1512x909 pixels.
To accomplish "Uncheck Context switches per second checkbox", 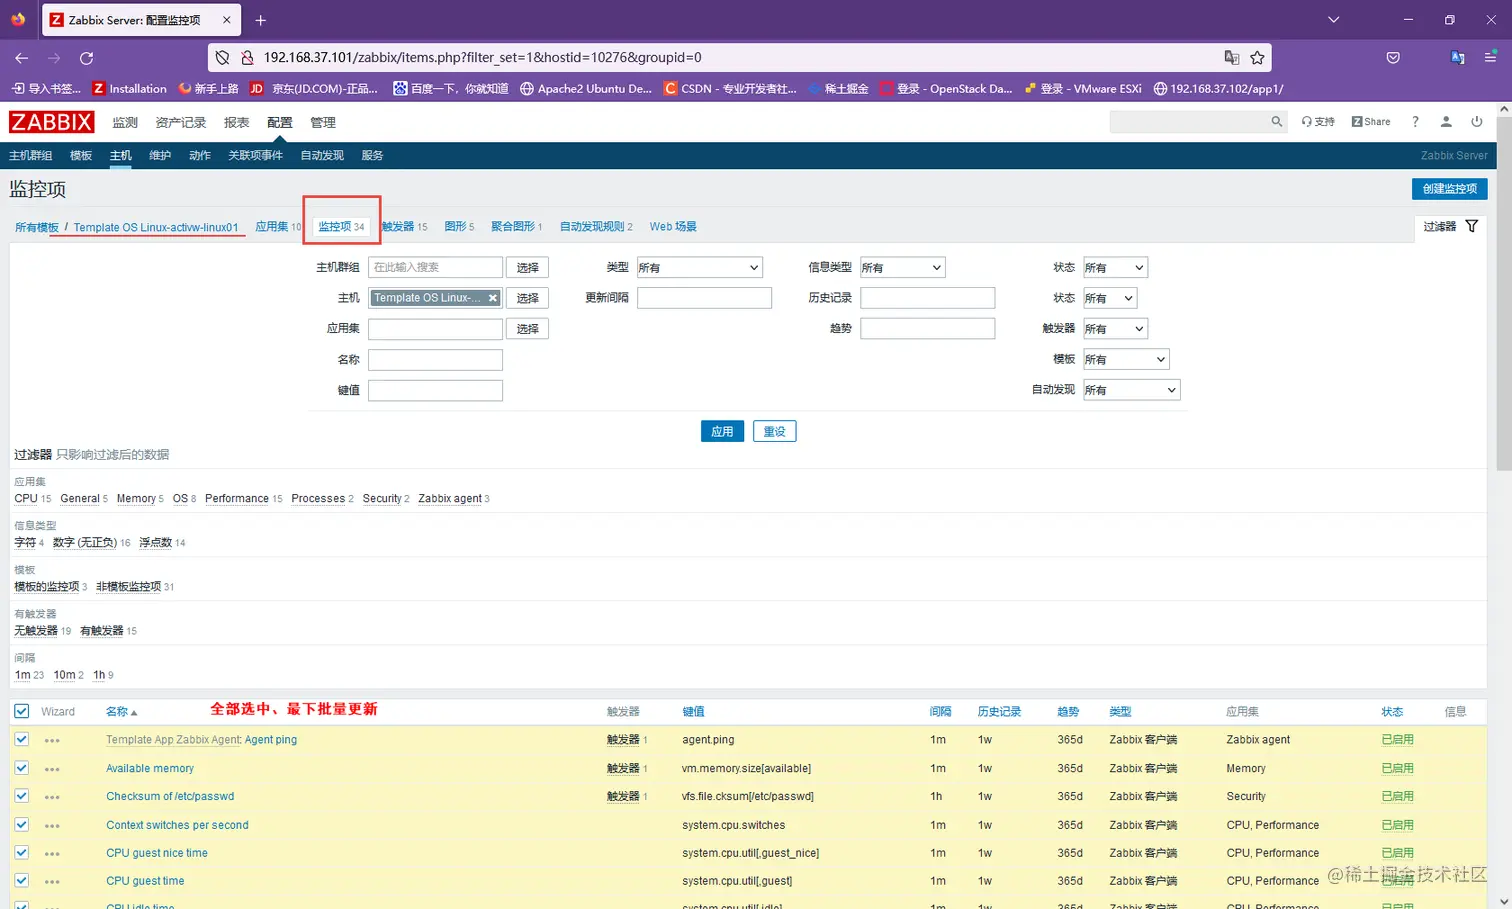I will 22,825.
